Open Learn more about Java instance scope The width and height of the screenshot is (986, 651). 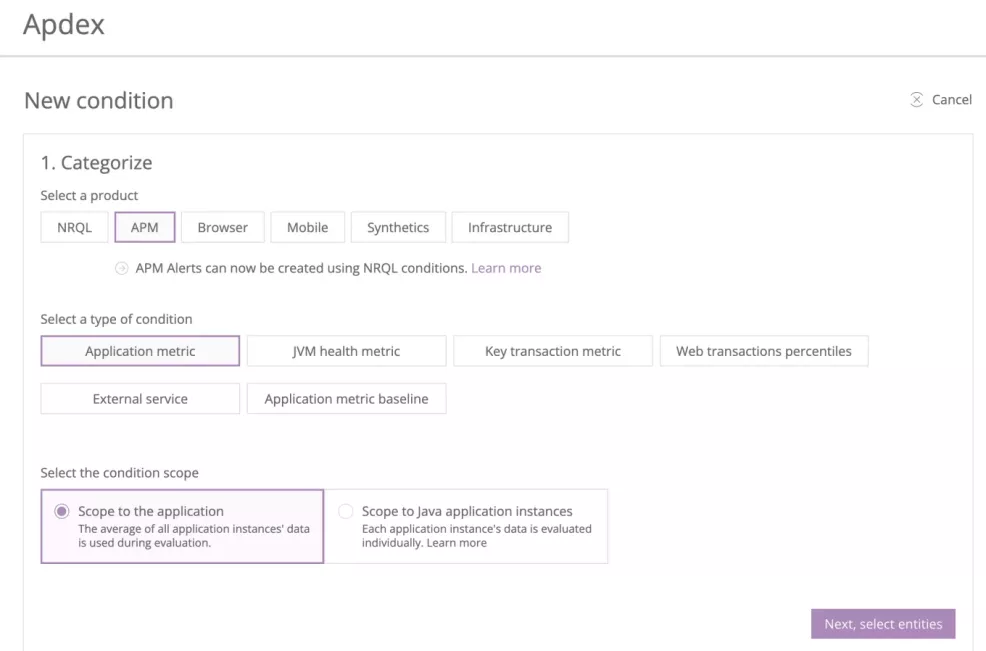[x=457, y=543]
